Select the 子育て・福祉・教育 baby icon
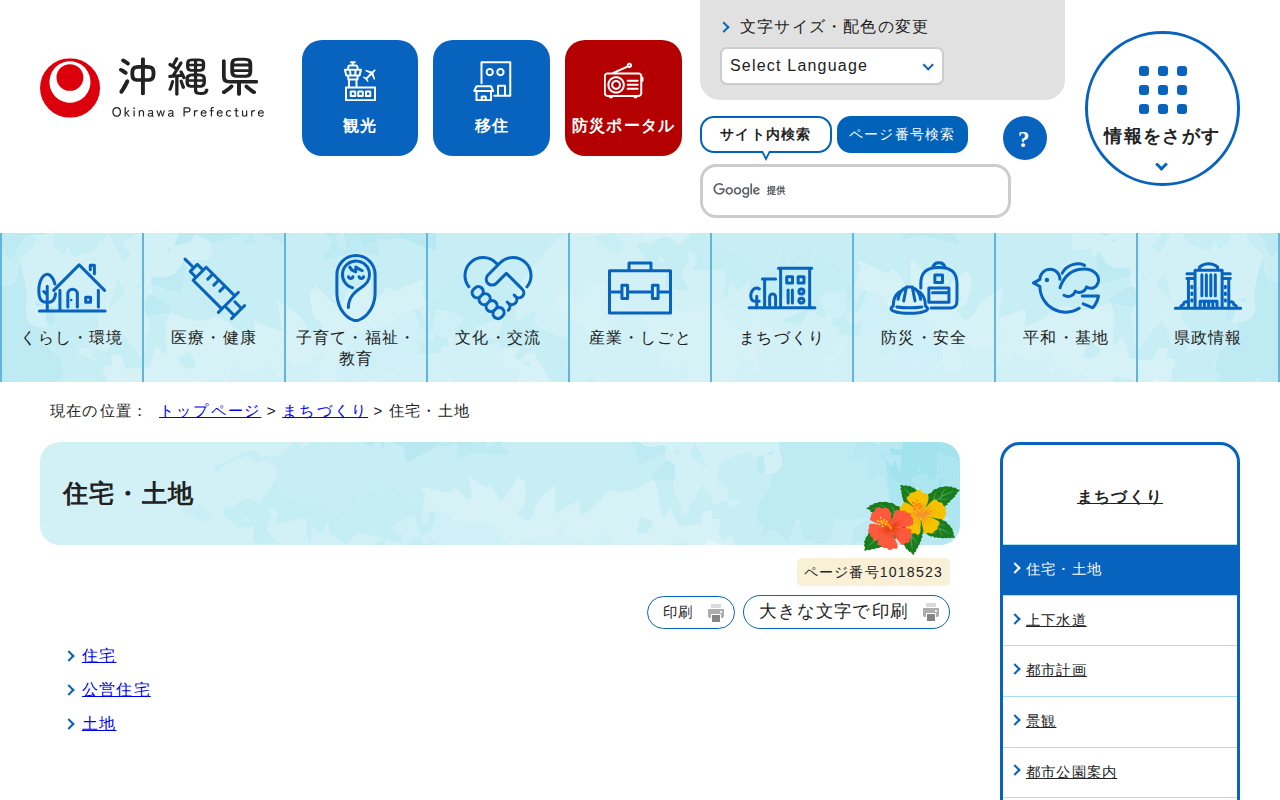The width and height of the screenshot is (1280, 800). 356,287
